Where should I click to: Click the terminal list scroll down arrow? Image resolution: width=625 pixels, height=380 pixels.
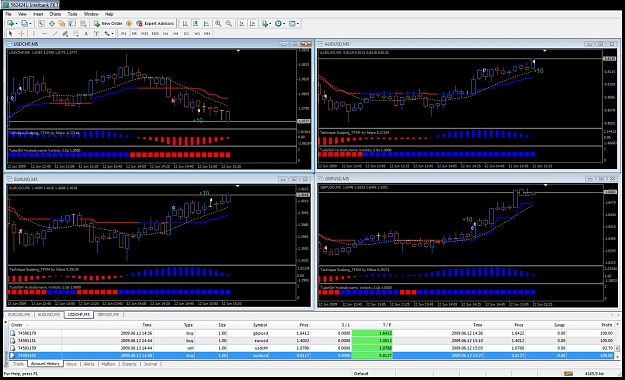[x=617, y=356]
